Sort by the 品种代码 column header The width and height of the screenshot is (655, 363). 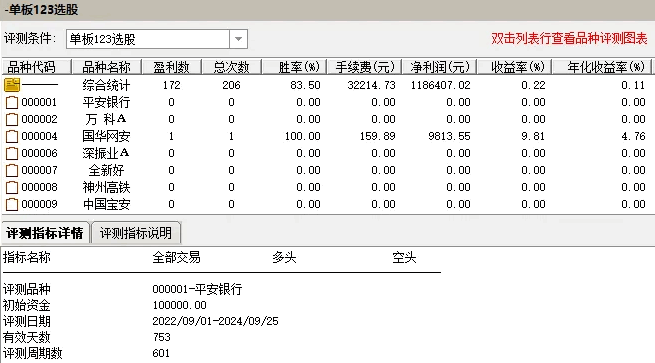point(36,67)
